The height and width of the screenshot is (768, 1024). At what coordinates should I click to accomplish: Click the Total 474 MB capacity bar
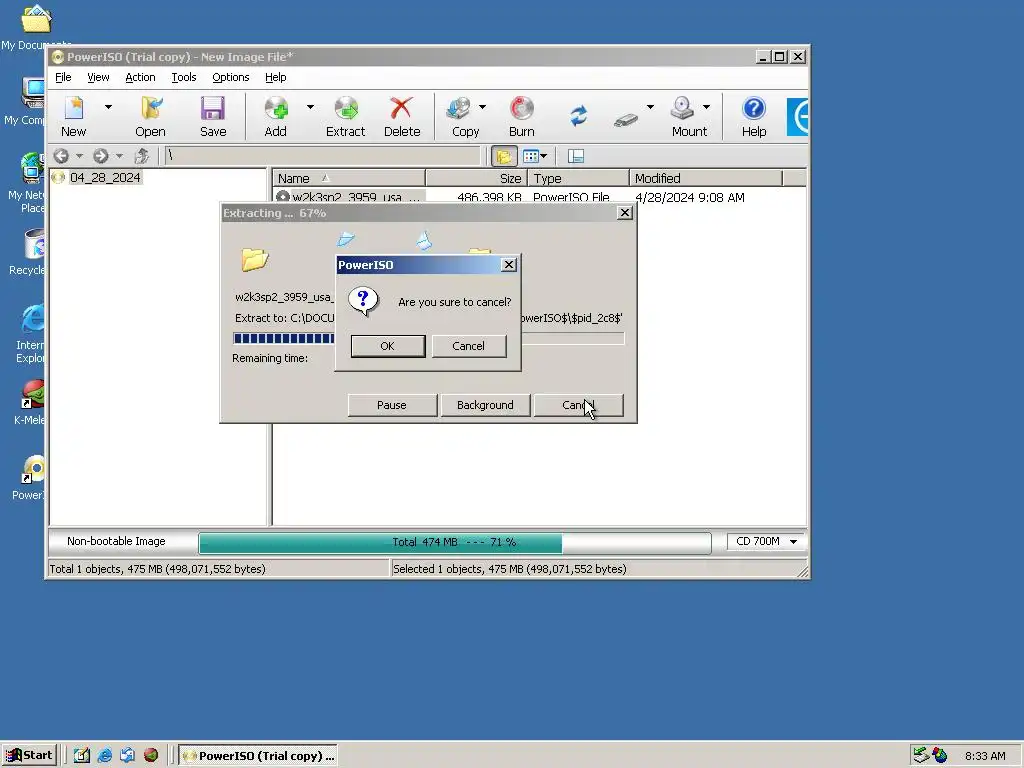point(455,542)
